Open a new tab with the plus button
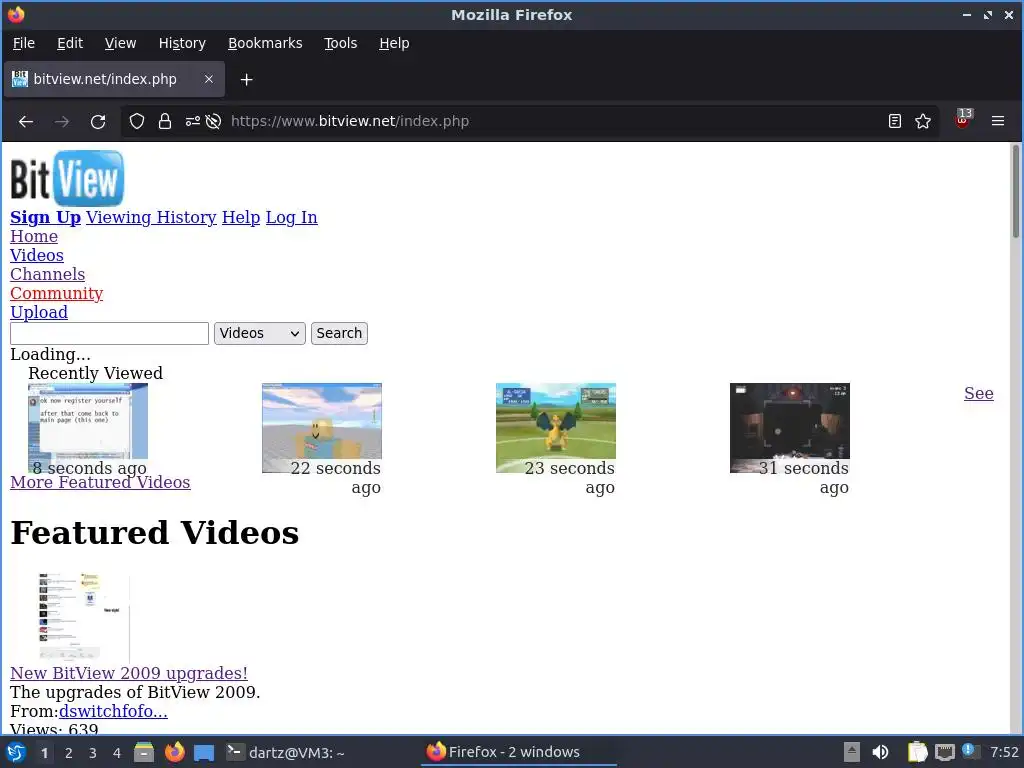The height and width of the screenshot is (768, 1024). [x=246, y=80]
